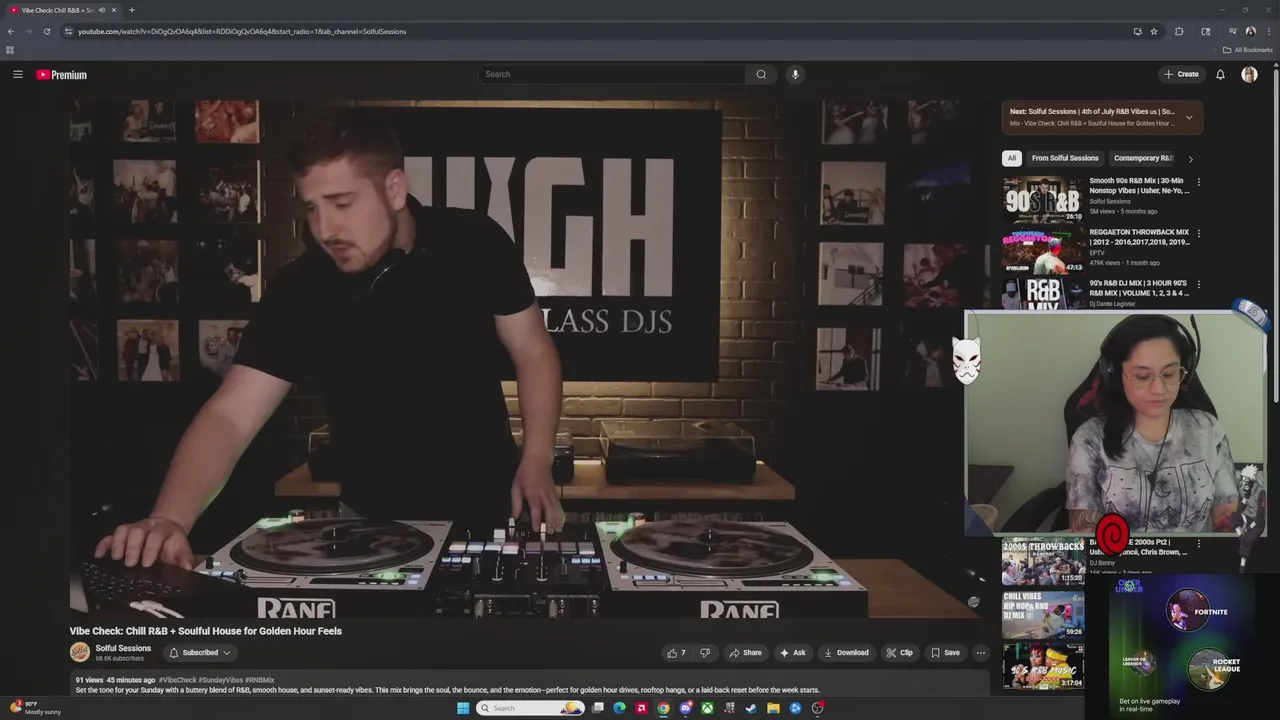
Task: Click the Save button
Action: point(945,653)
